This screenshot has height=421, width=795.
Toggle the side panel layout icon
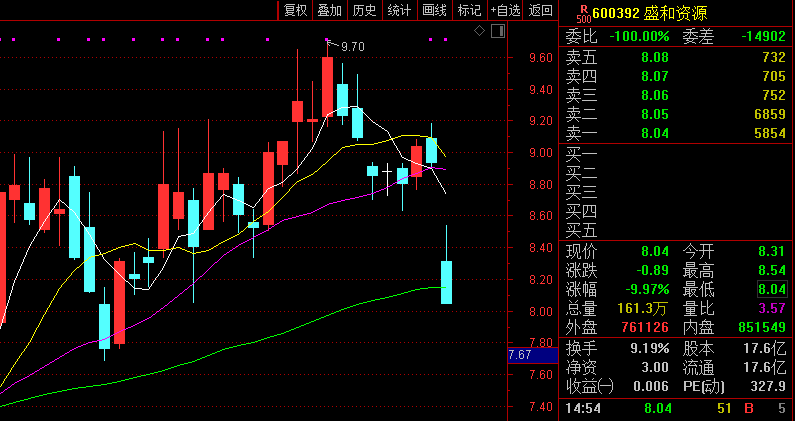(x=498, y=31)
